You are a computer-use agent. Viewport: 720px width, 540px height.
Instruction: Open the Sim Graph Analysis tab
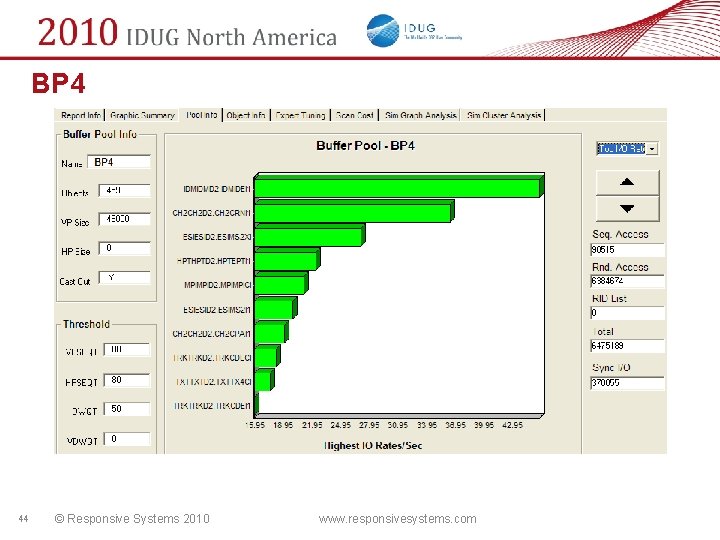coord(421,115)
